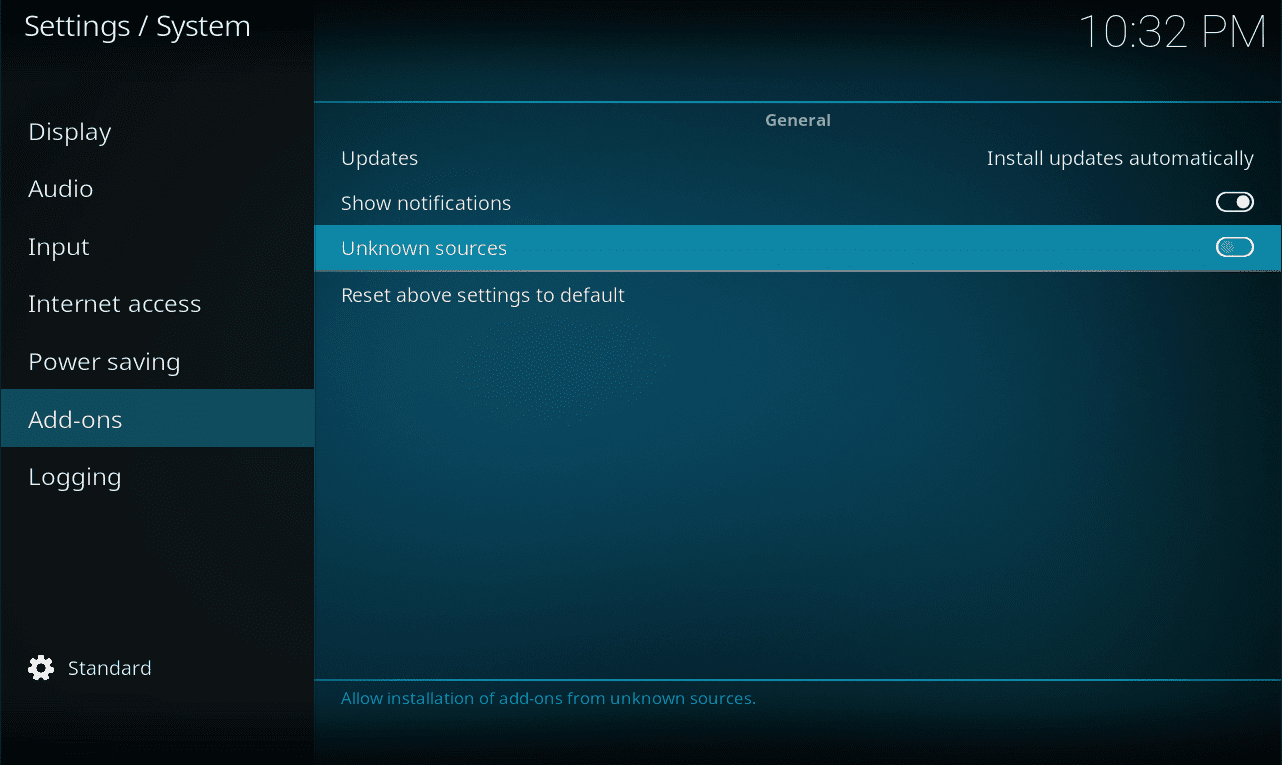Image resolution: width=1282 pixels, height=765 pixels.
Task: Click the unknown sources description text
Action: pyautogui.click(x=548, y=698)
